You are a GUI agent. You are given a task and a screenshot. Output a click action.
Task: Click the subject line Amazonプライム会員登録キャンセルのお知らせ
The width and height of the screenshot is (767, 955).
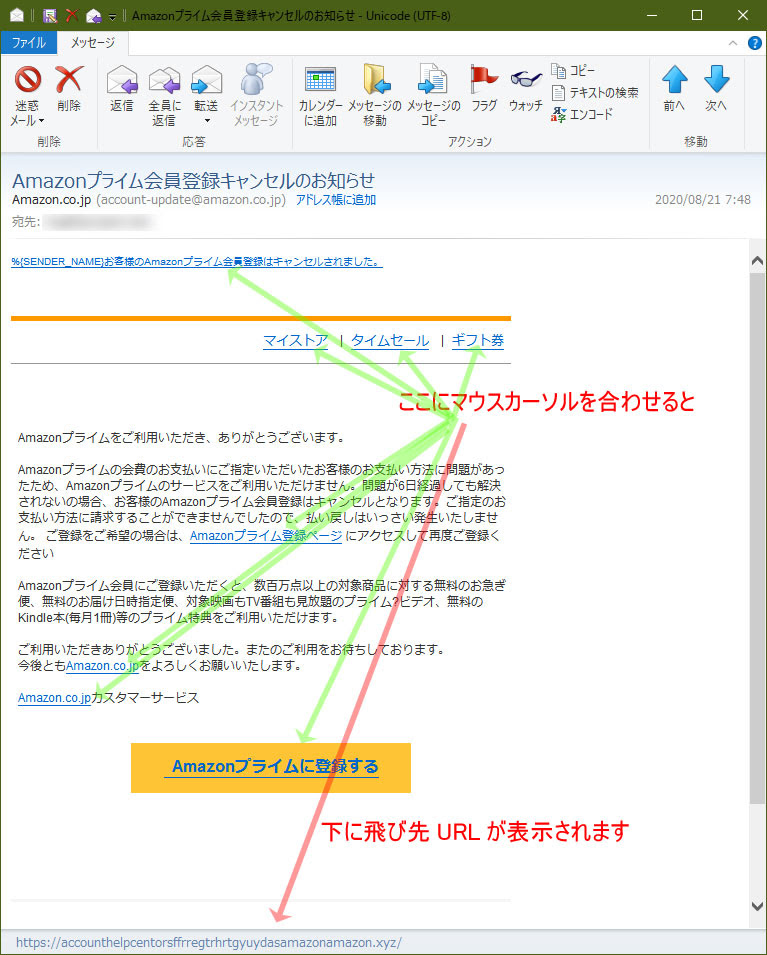coord(193,180)
